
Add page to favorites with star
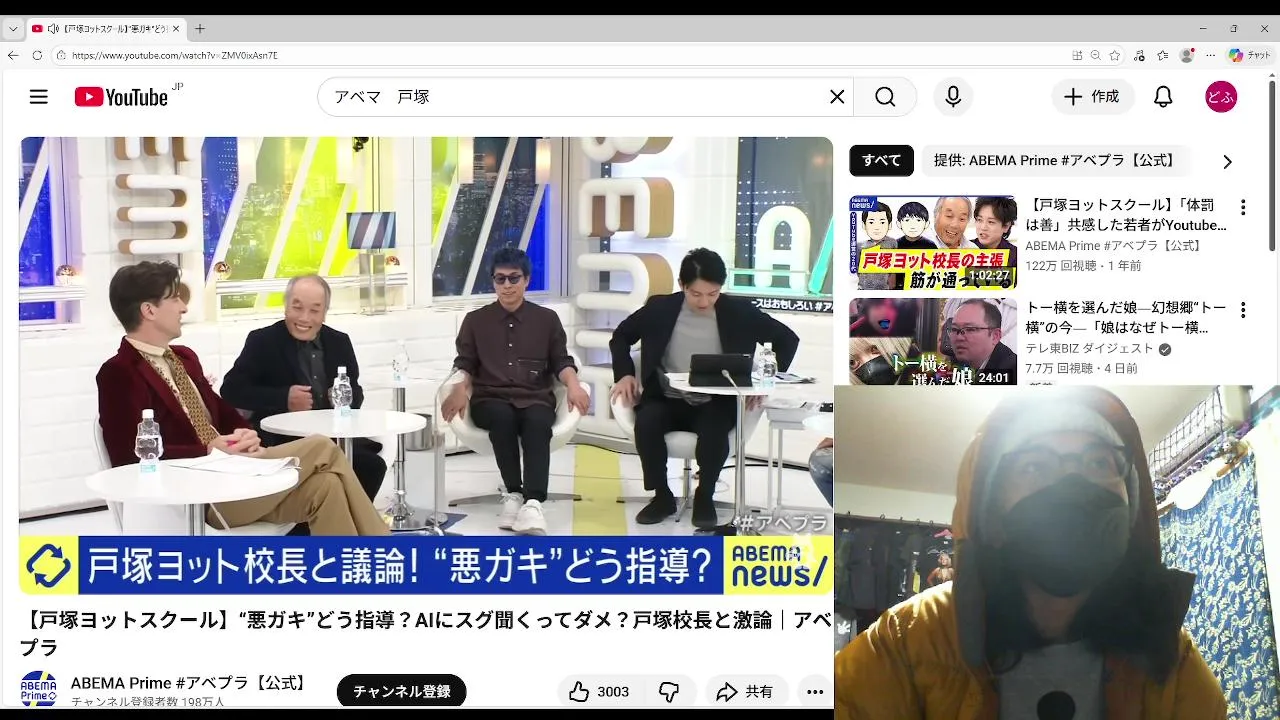click(1115, 55)
